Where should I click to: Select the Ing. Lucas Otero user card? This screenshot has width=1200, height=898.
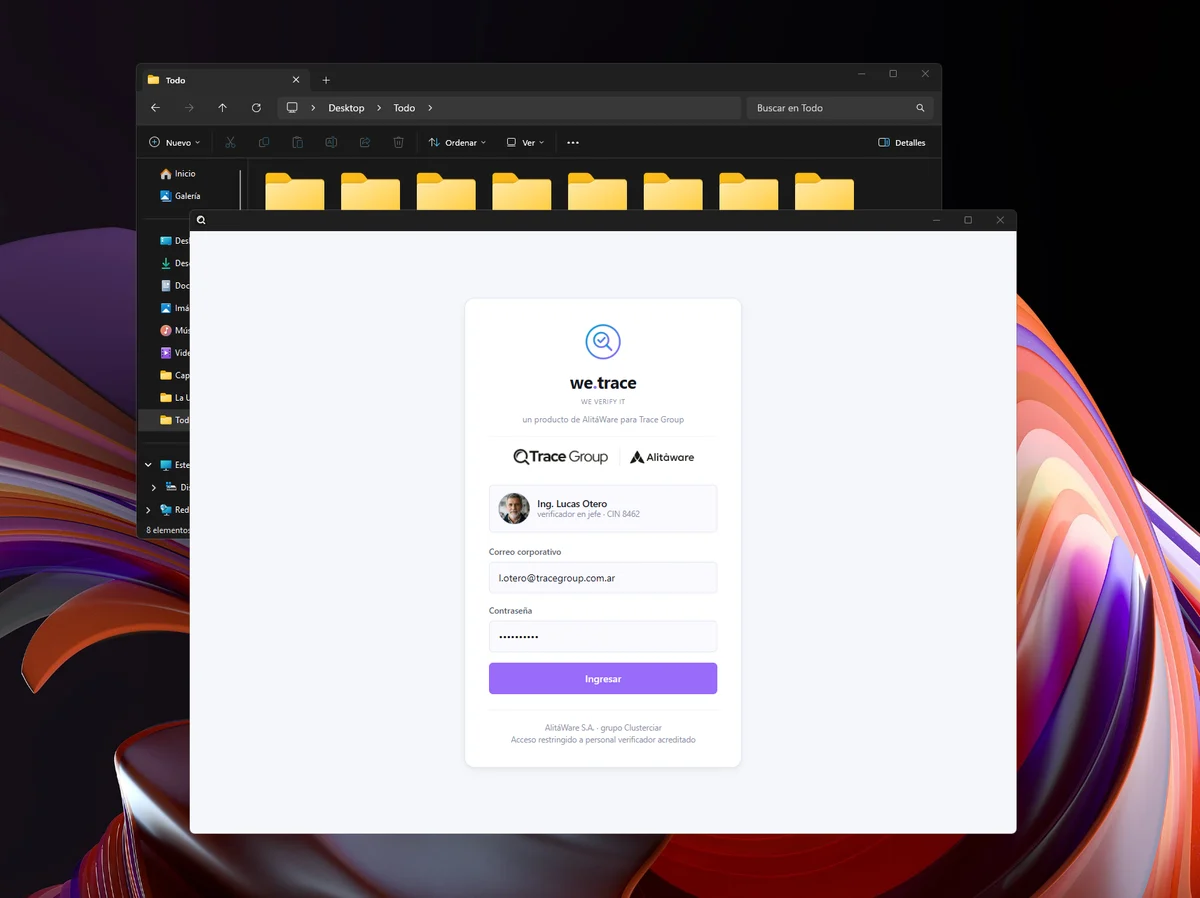[603, 509]
